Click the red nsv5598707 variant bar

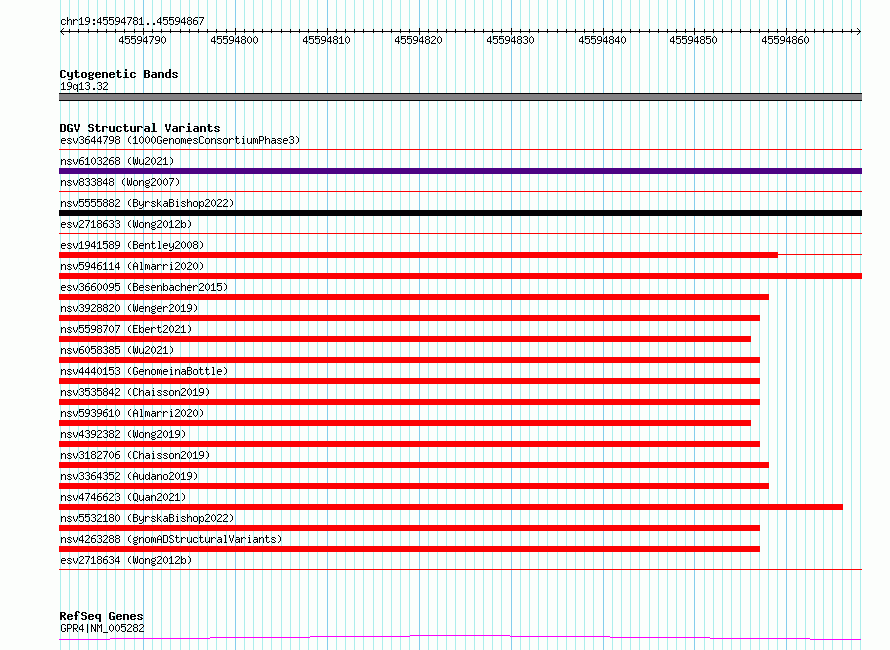405,339
